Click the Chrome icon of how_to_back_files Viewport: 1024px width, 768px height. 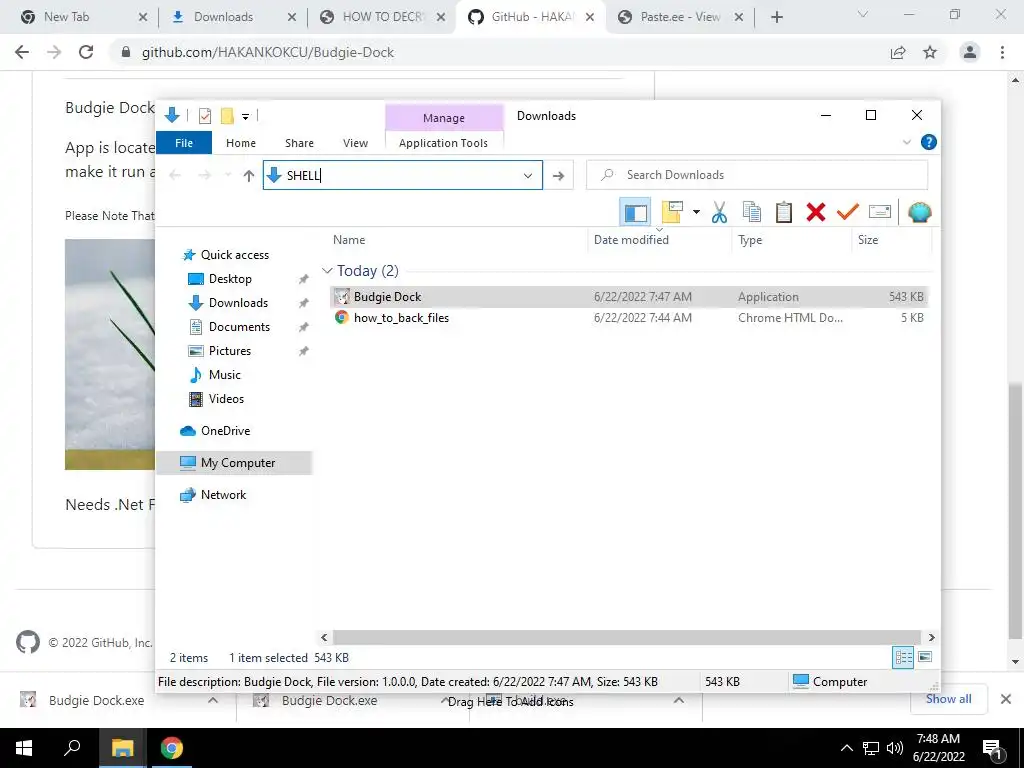point(341,317)
